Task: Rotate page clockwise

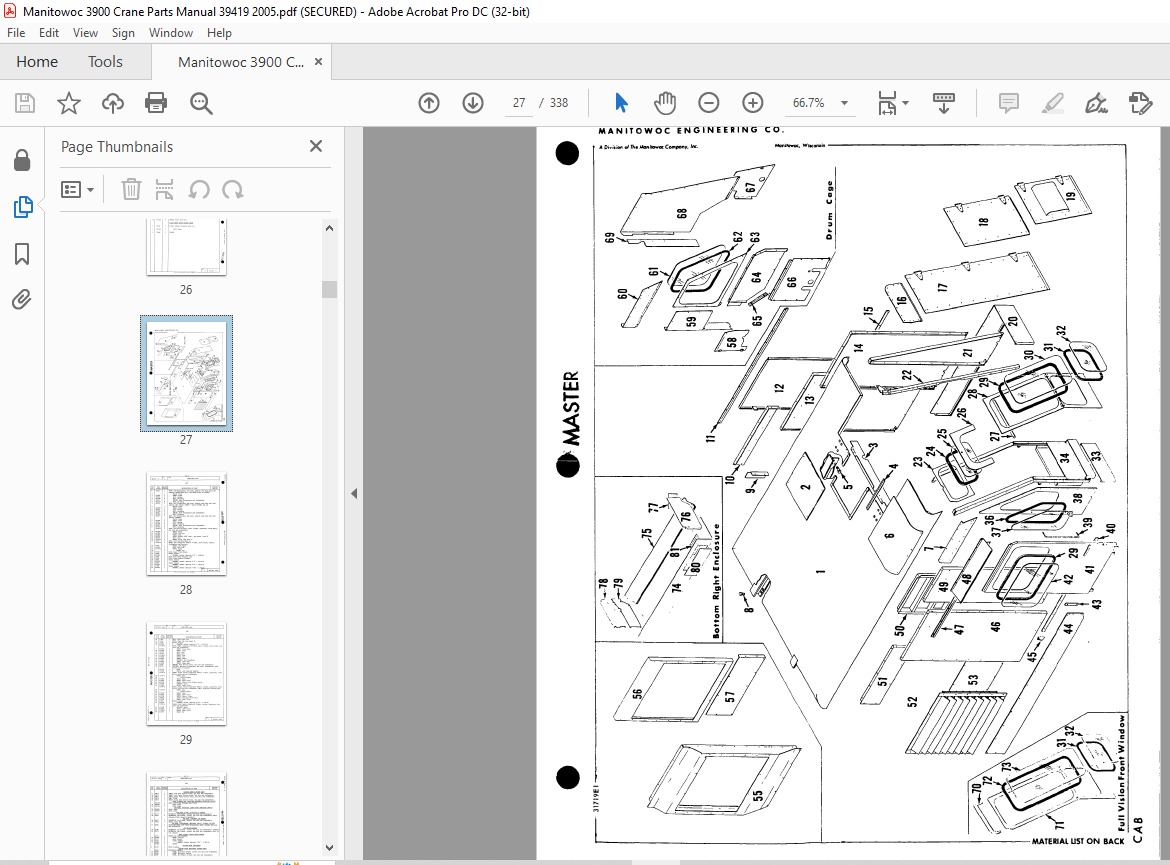Action: coord(233,190)
